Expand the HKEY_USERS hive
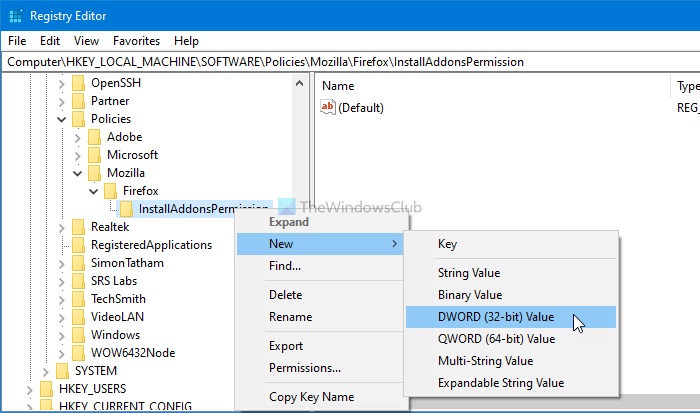The width and height of the screenshot is (700, 413). (29, 390)
